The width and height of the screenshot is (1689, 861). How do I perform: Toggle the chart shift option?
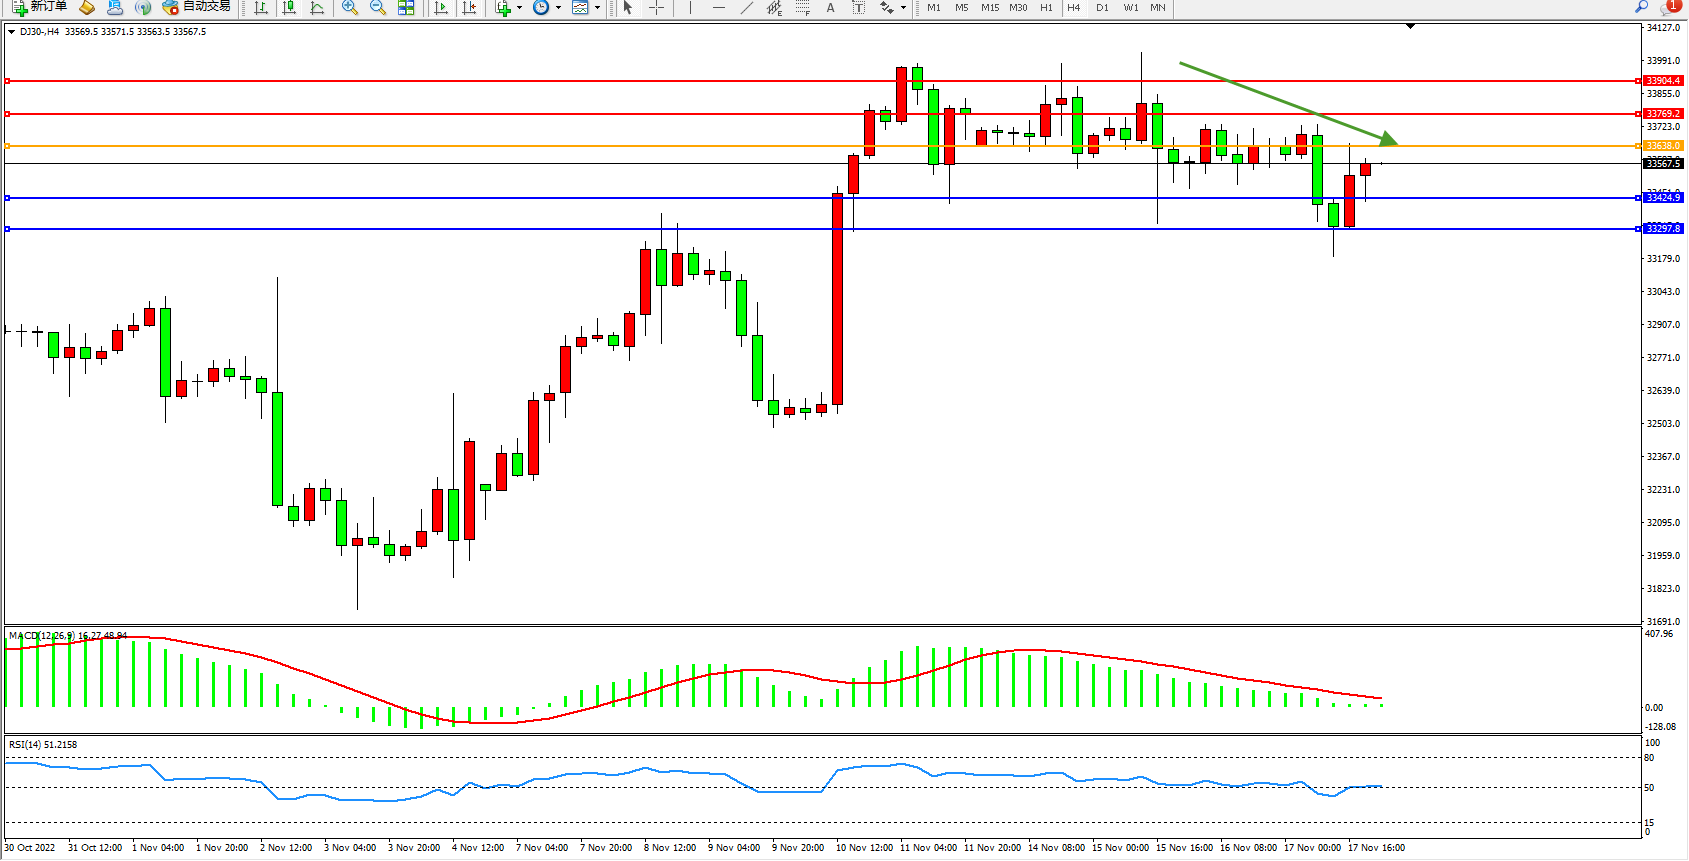tap(469, 8)
